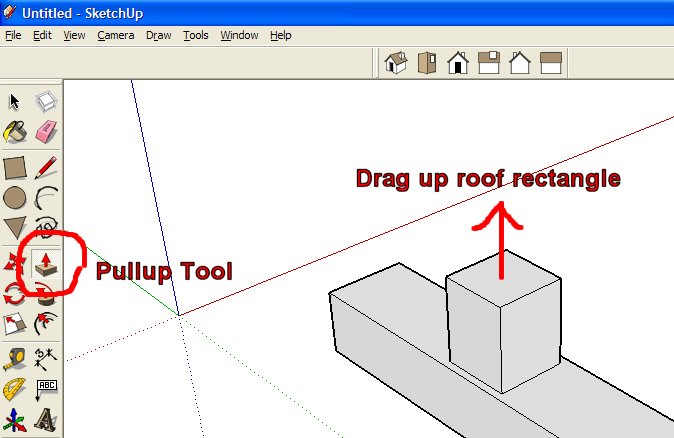
Task: Choose the Circle drawing tool
Action: pyautogui.click(x=14, y=198)
